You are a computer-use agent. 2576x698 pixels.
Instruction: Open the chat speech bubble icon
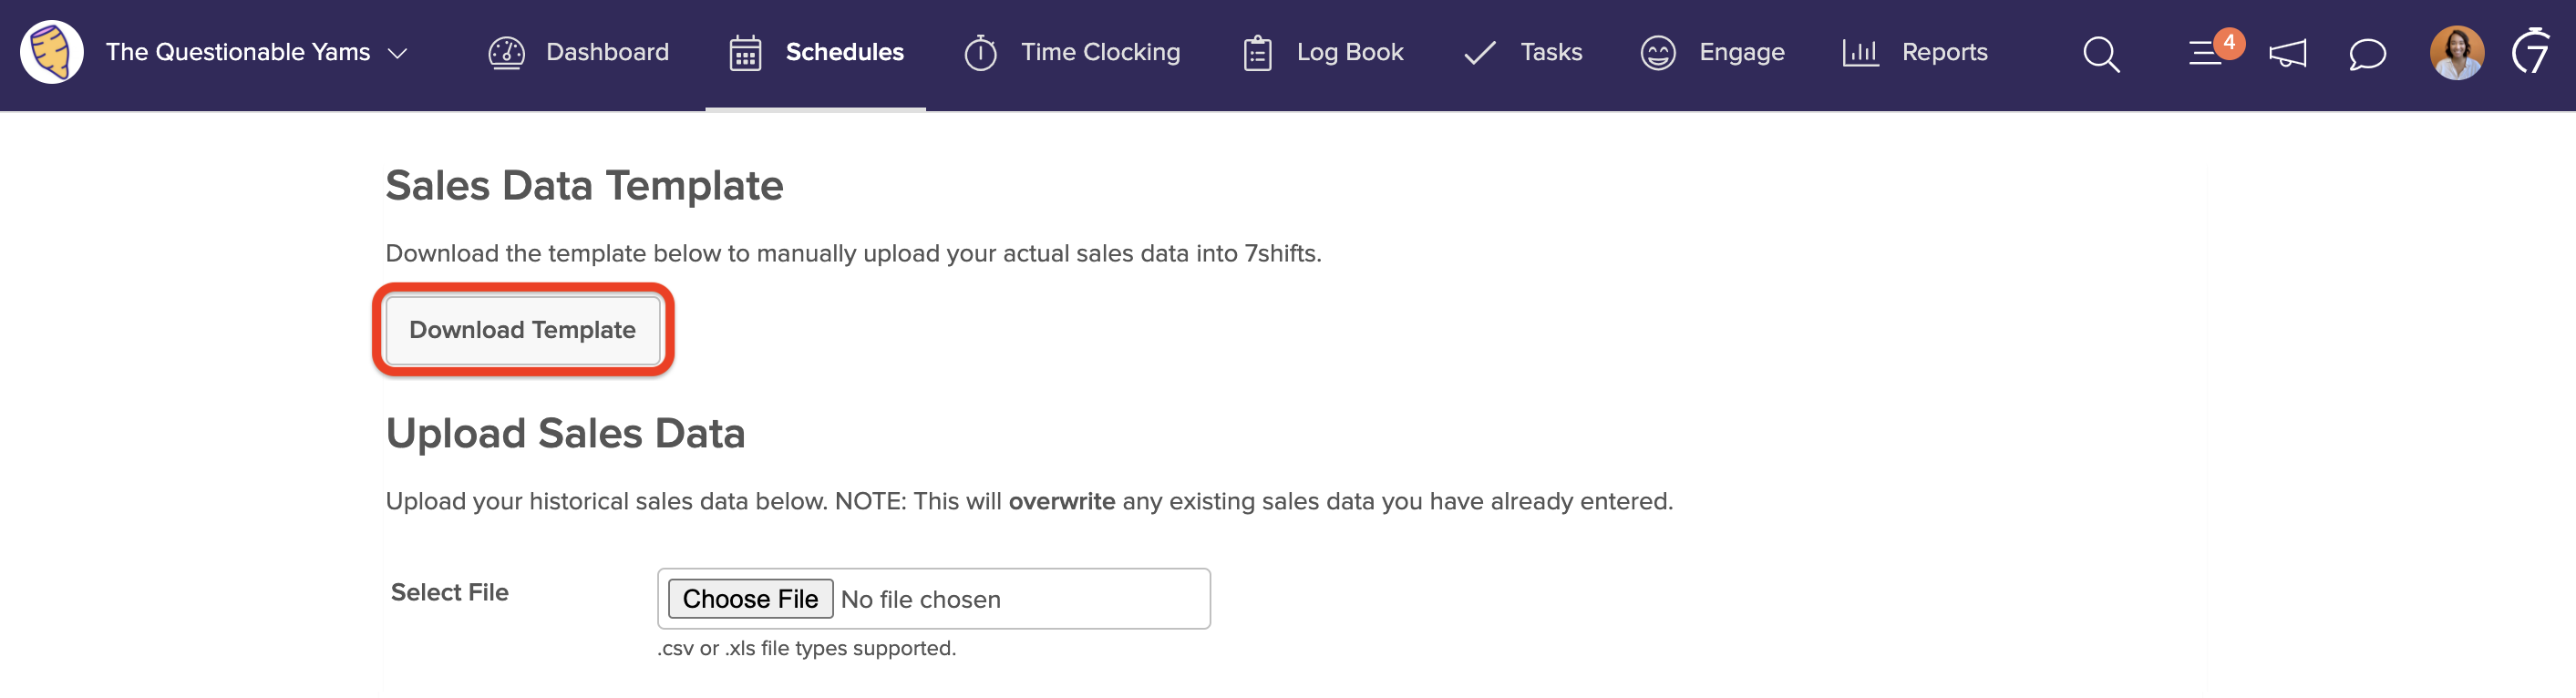click(x=2366, y=54)
